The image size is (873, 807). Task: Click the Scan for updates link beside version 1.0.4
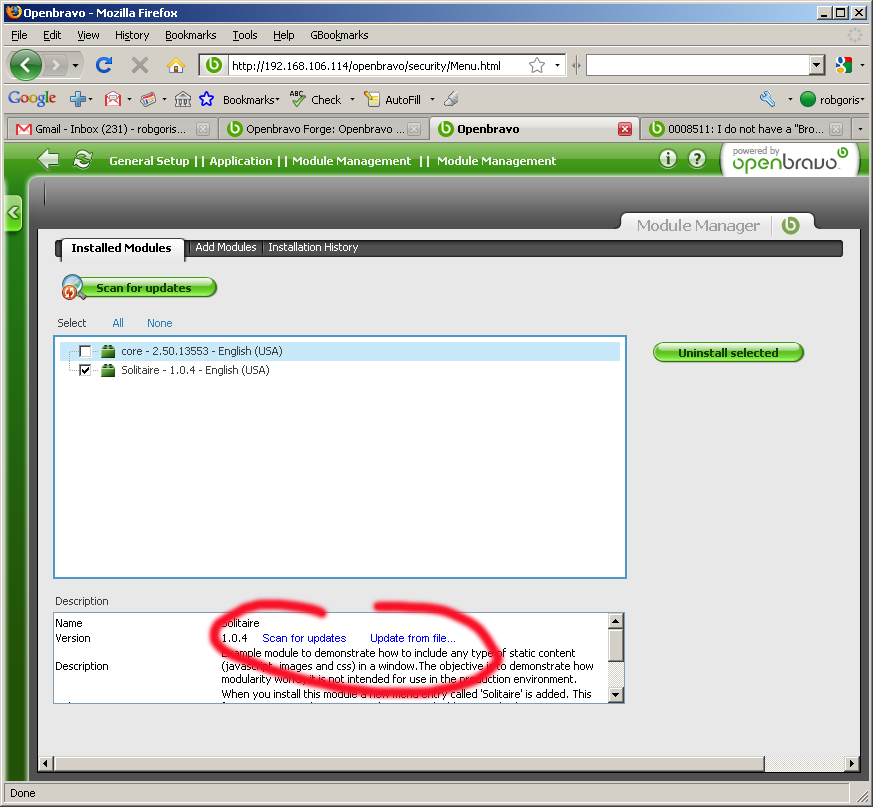[304, 638]
